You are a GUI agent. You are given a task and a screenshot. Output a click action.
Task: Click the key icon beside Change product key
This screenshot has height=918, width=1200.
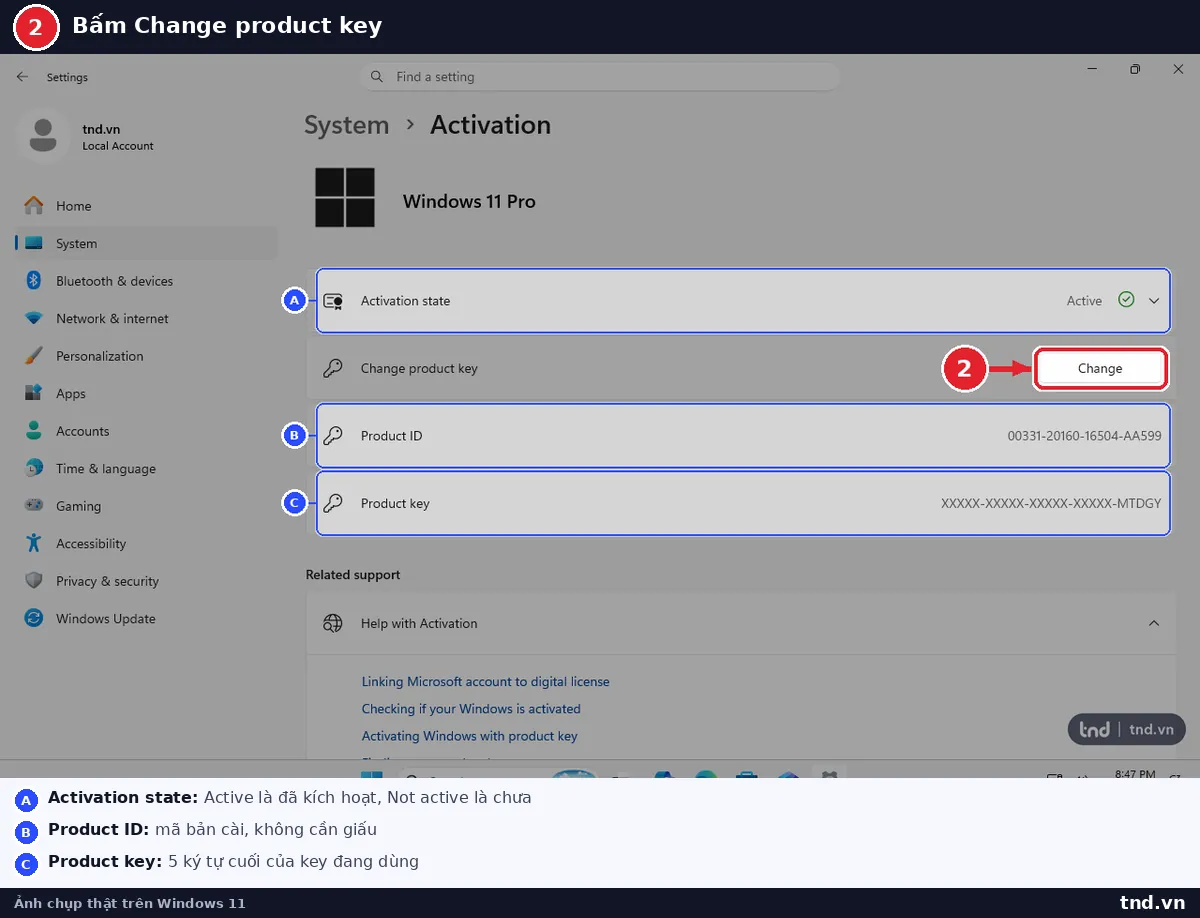333,368
